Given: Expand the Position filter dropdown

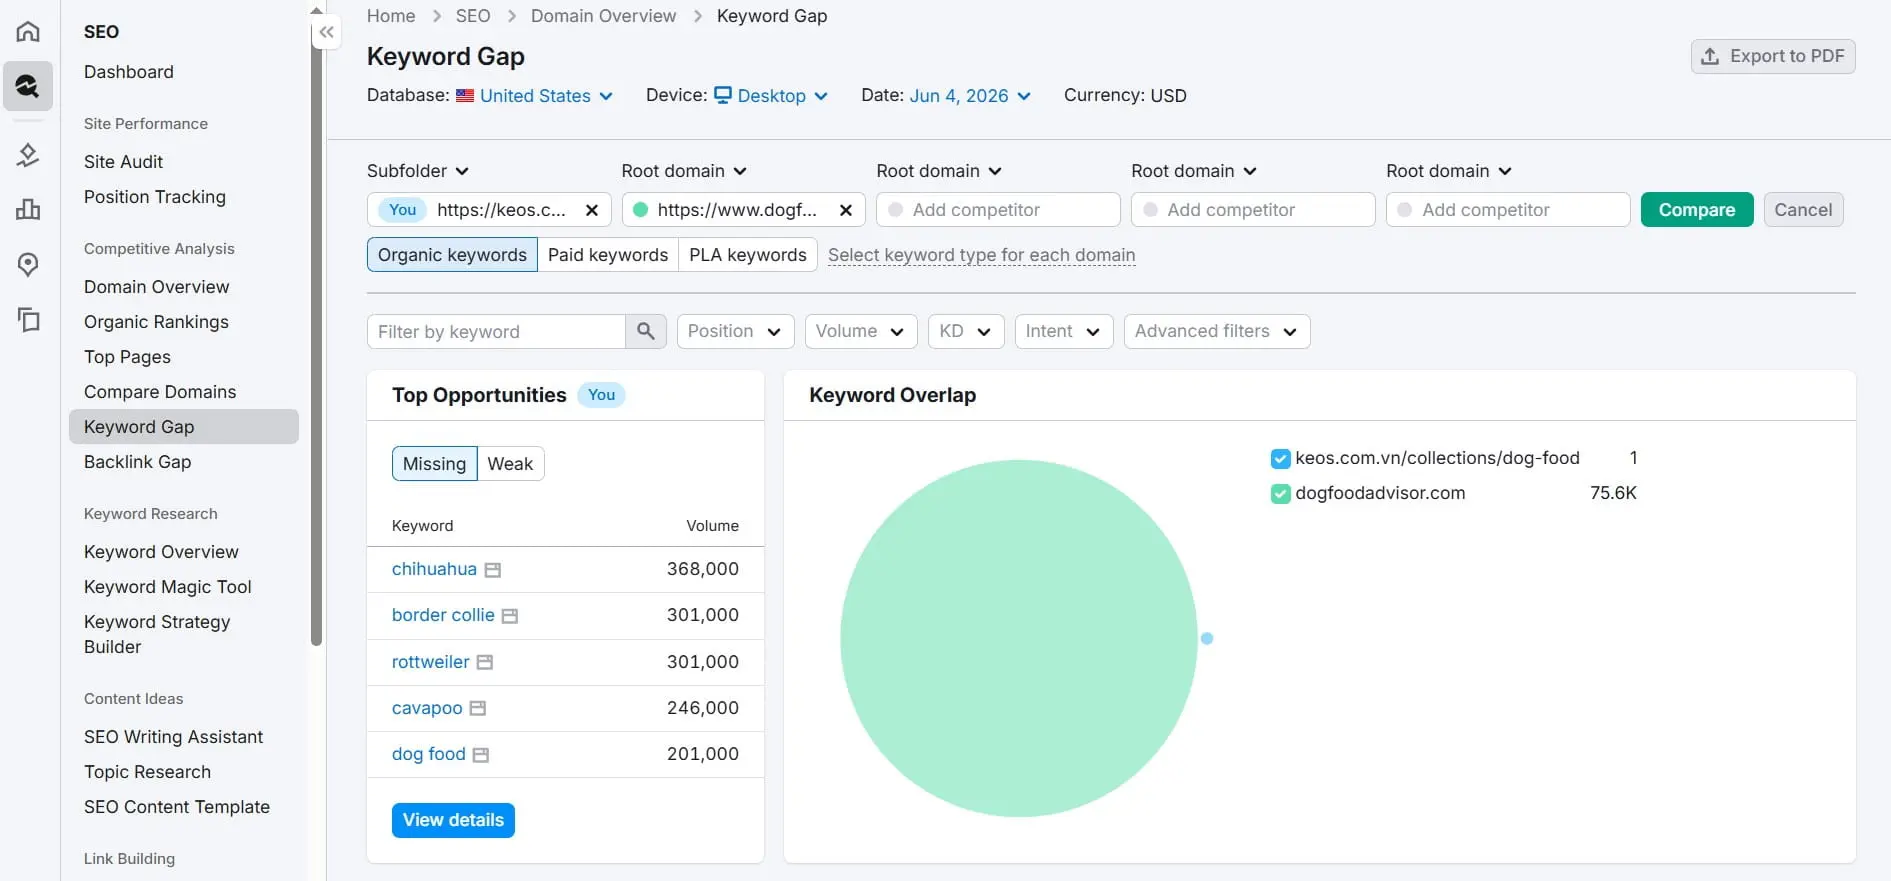Looking at the screenshot, I should 735,331.
